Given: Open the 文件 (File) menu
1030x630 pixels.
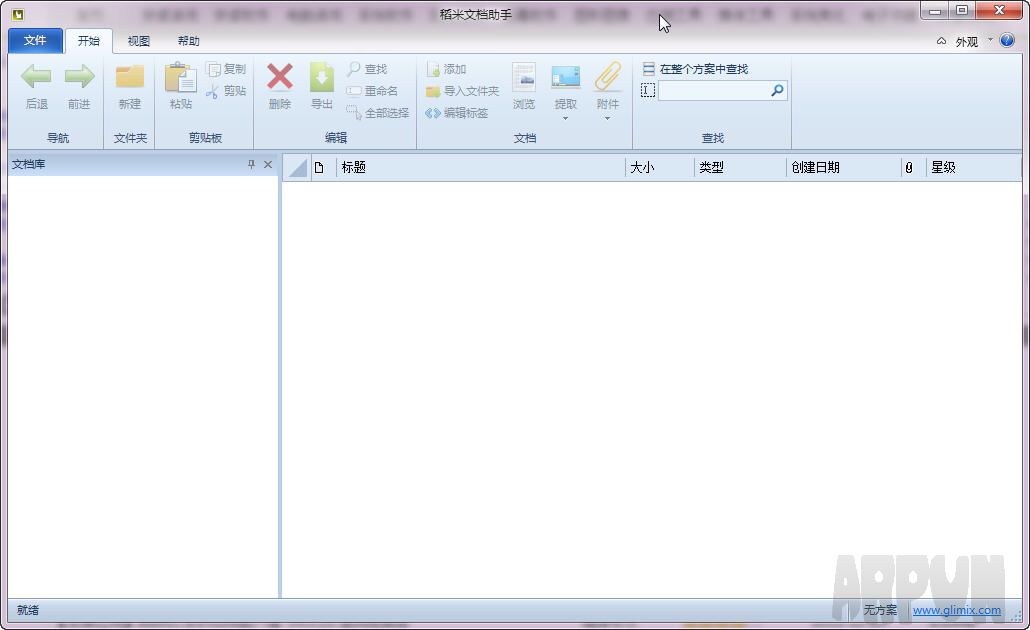Looking at the screenshot, I should pyautogui.click(x=35, y=41).
